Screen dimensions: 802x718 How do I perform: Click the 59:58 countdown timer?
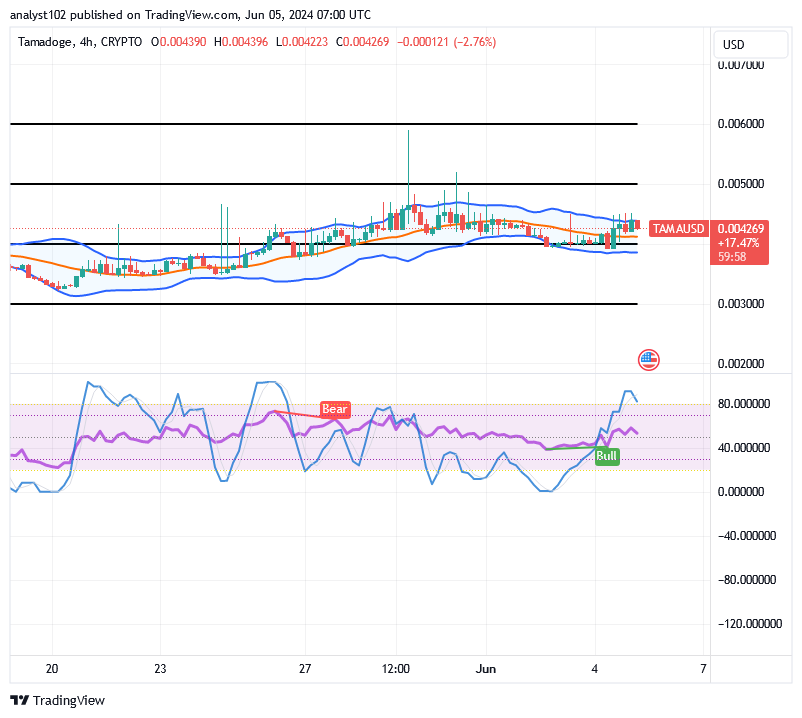[x=732, y=257]
